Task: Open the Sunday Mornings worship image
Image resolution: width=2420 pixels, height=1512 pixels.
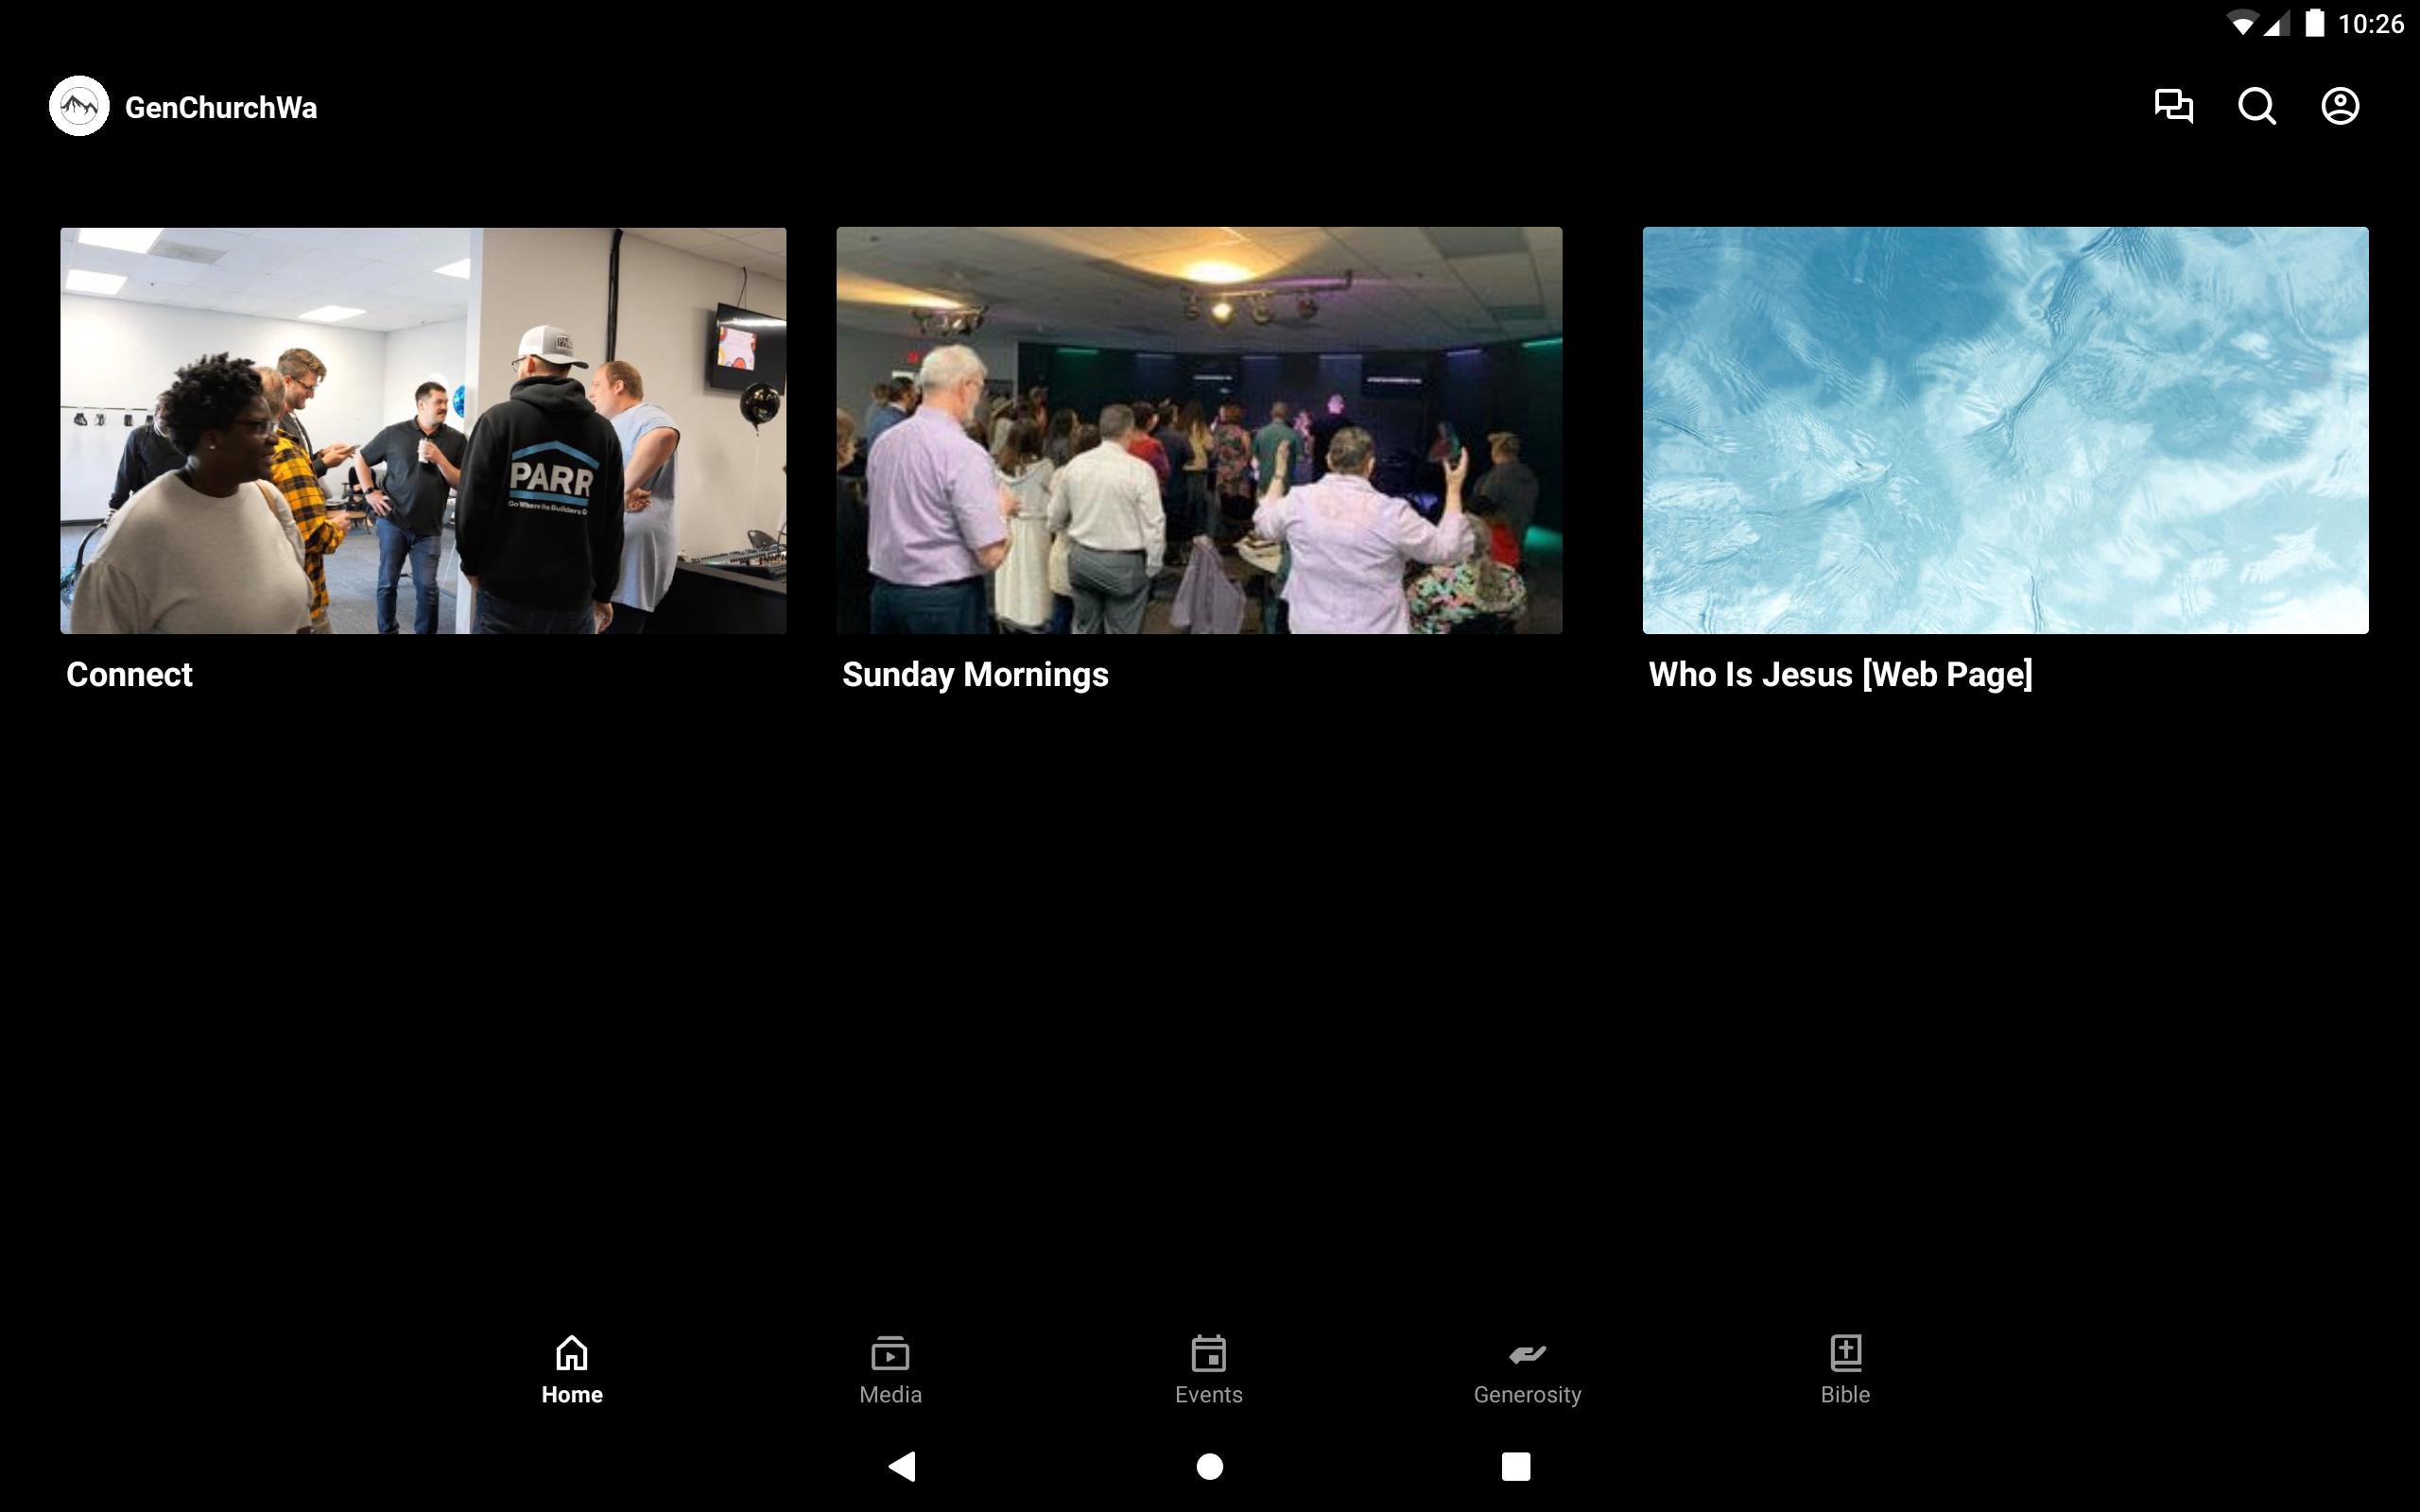Action: click(x=1199, y=430)
